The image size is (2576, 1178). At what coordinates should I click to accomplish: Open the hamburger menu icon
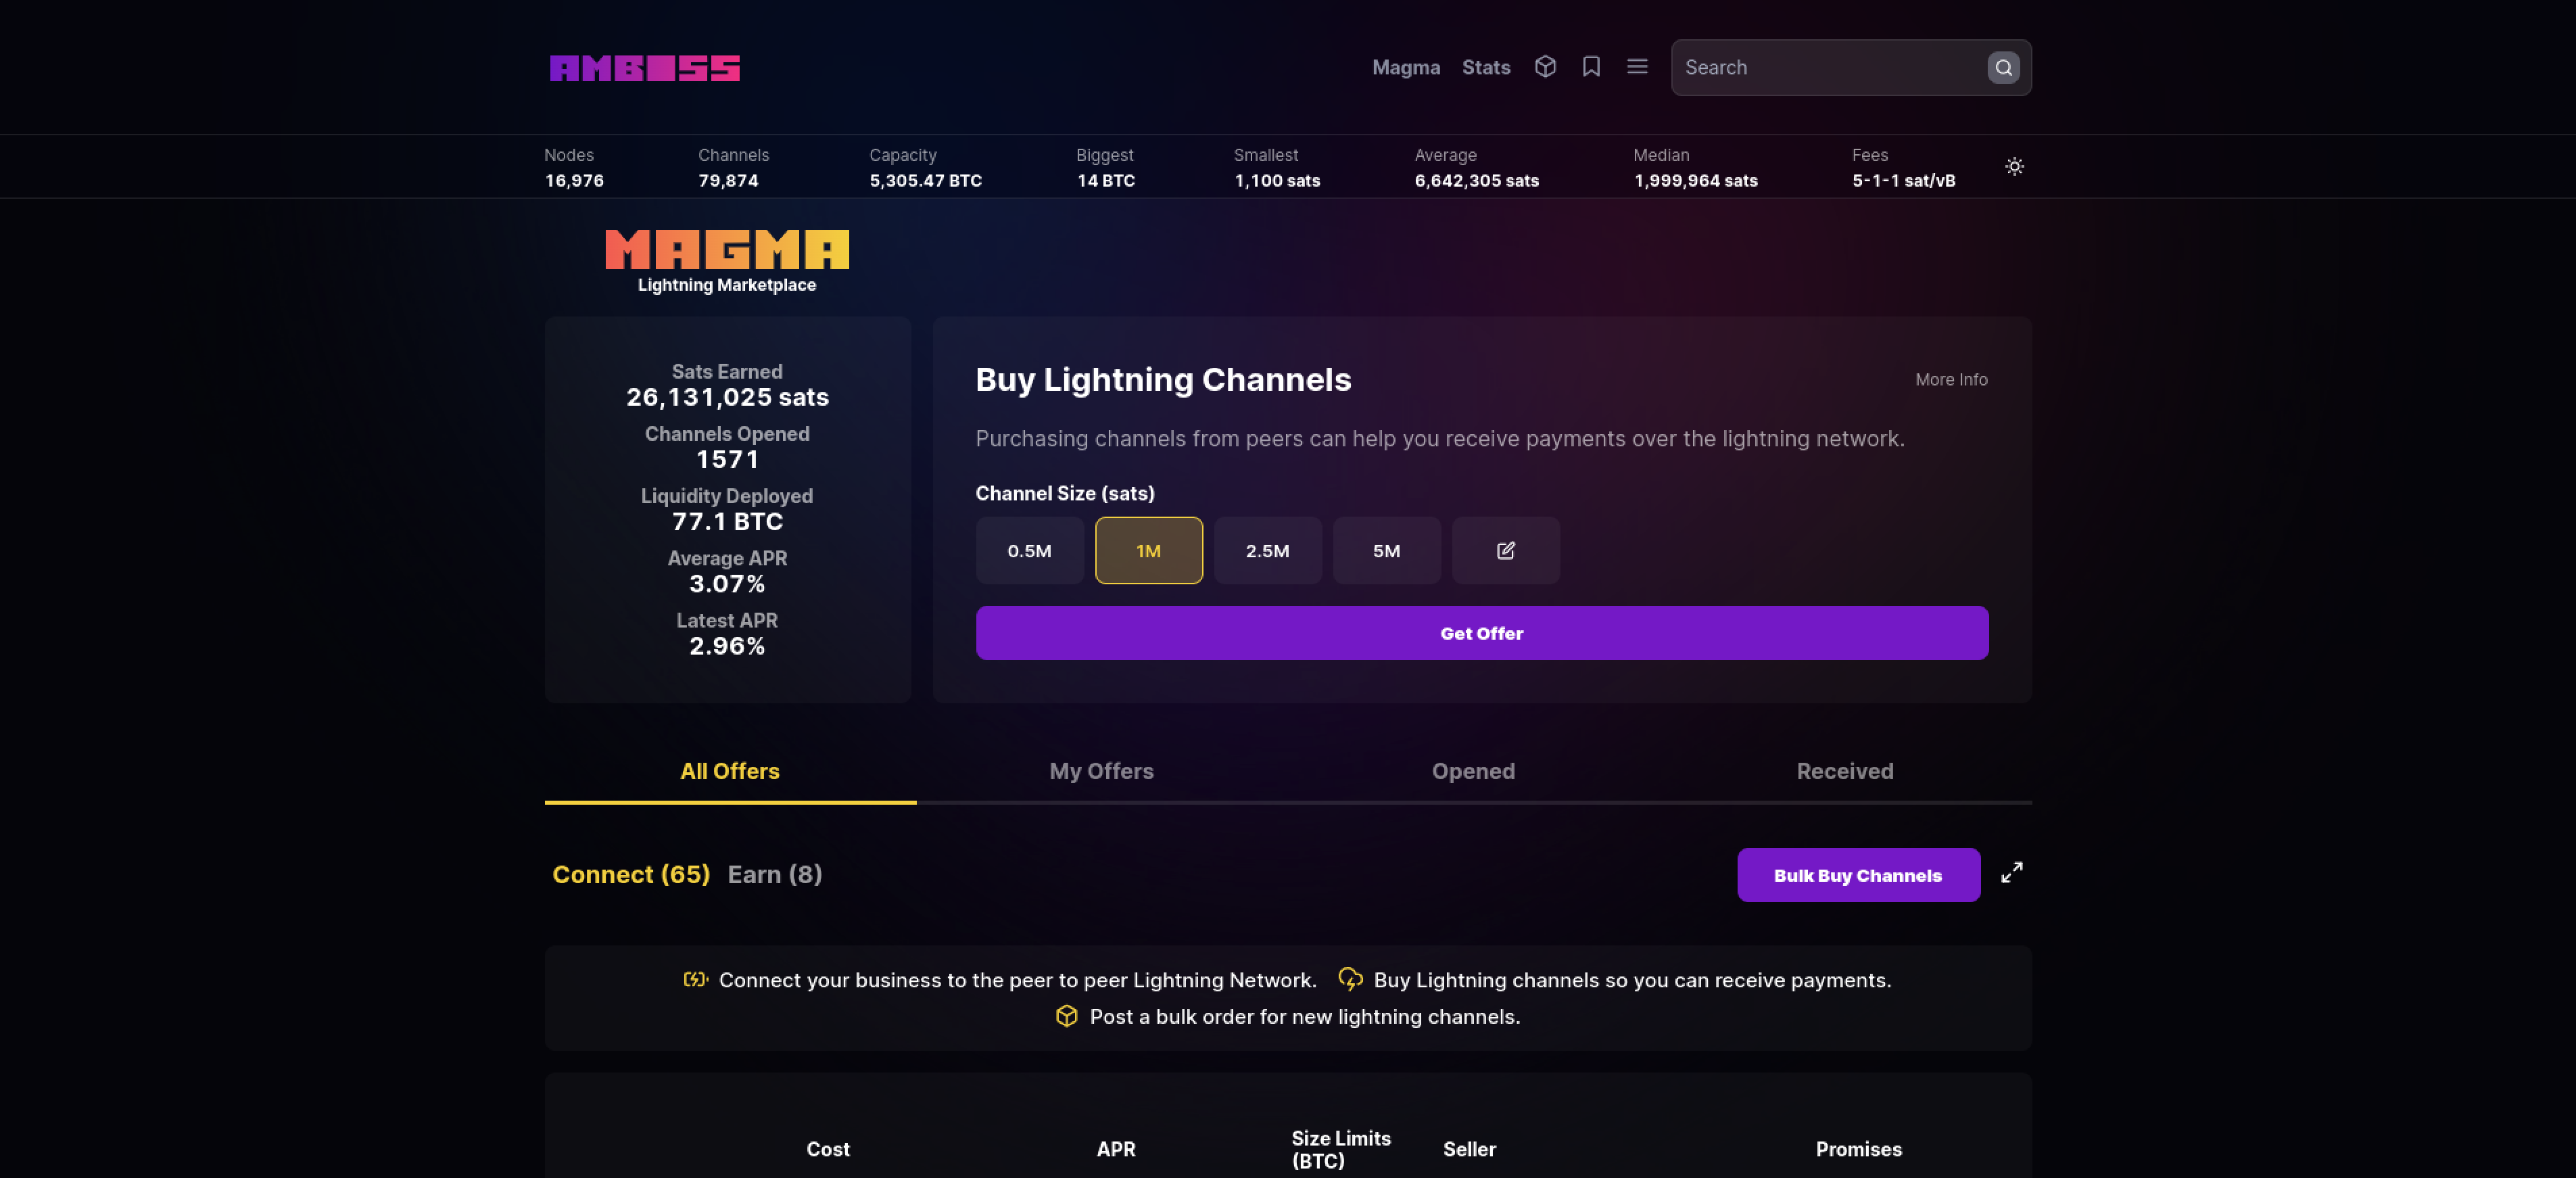pos(1637,67)
